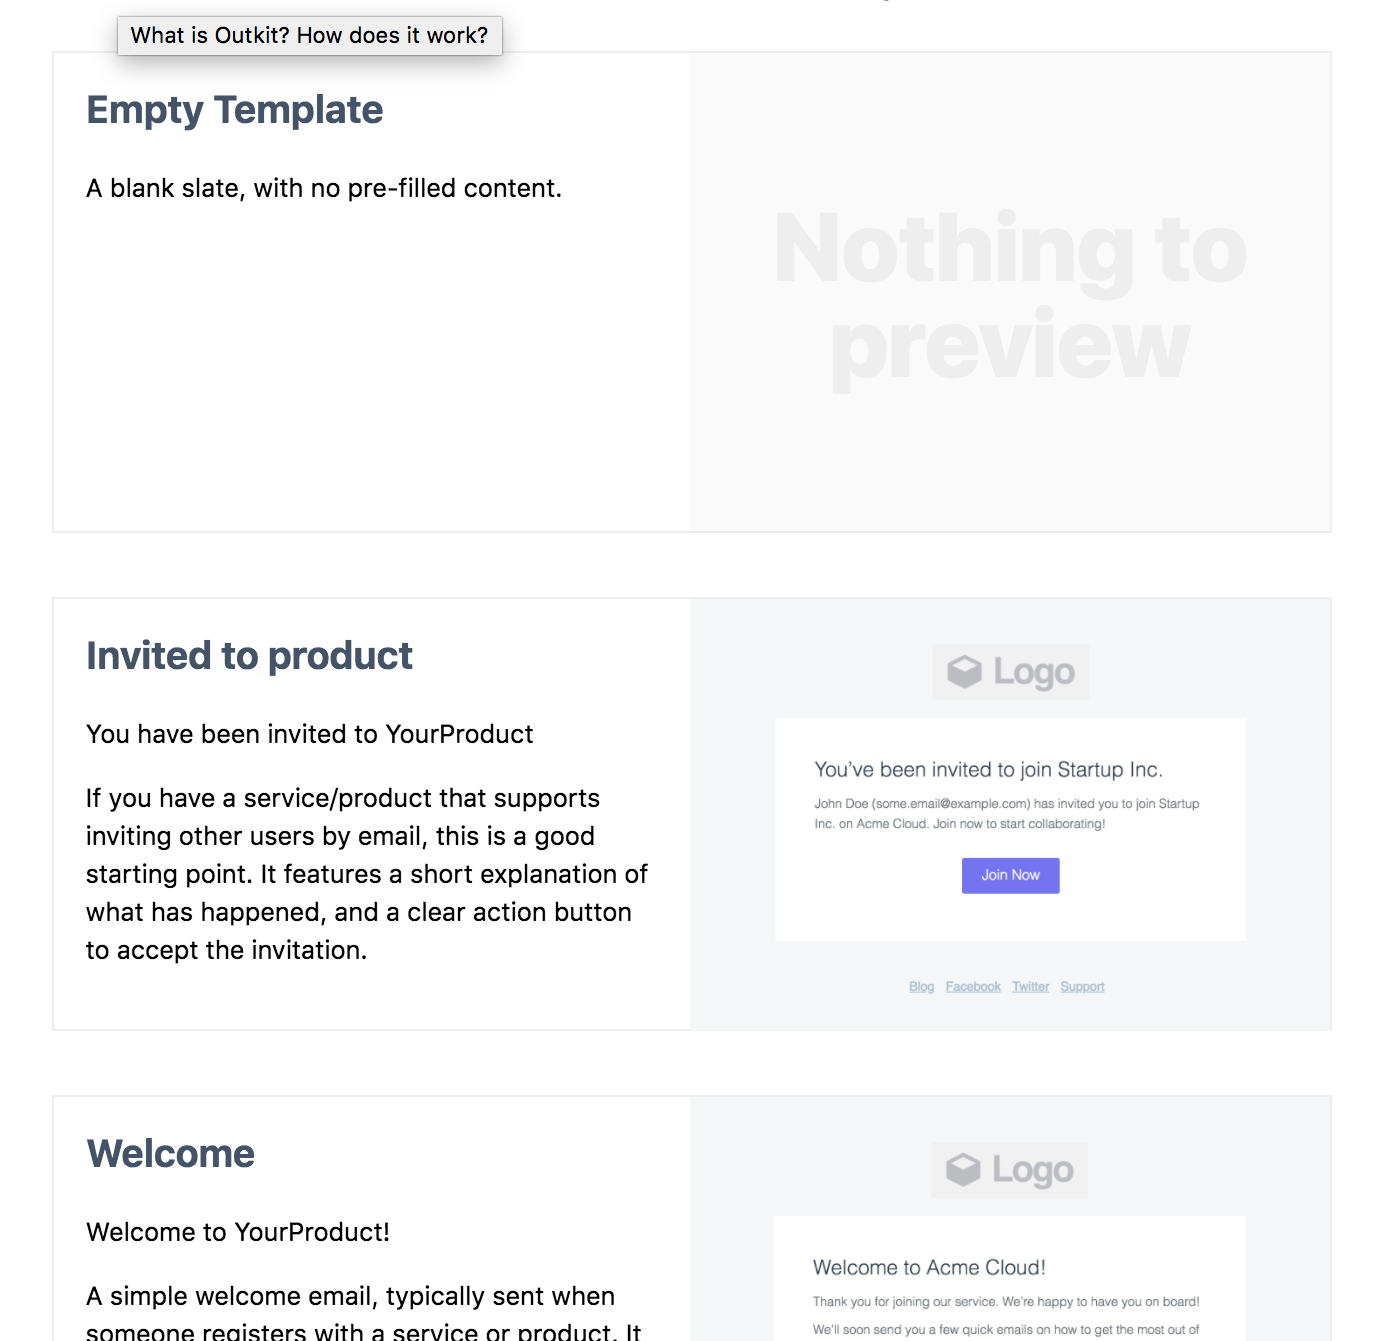Click the Logo cube icon in Welcome preview
Image resolution: width=1388 pixels, height=1341 pixels.
pos(963,1170)
